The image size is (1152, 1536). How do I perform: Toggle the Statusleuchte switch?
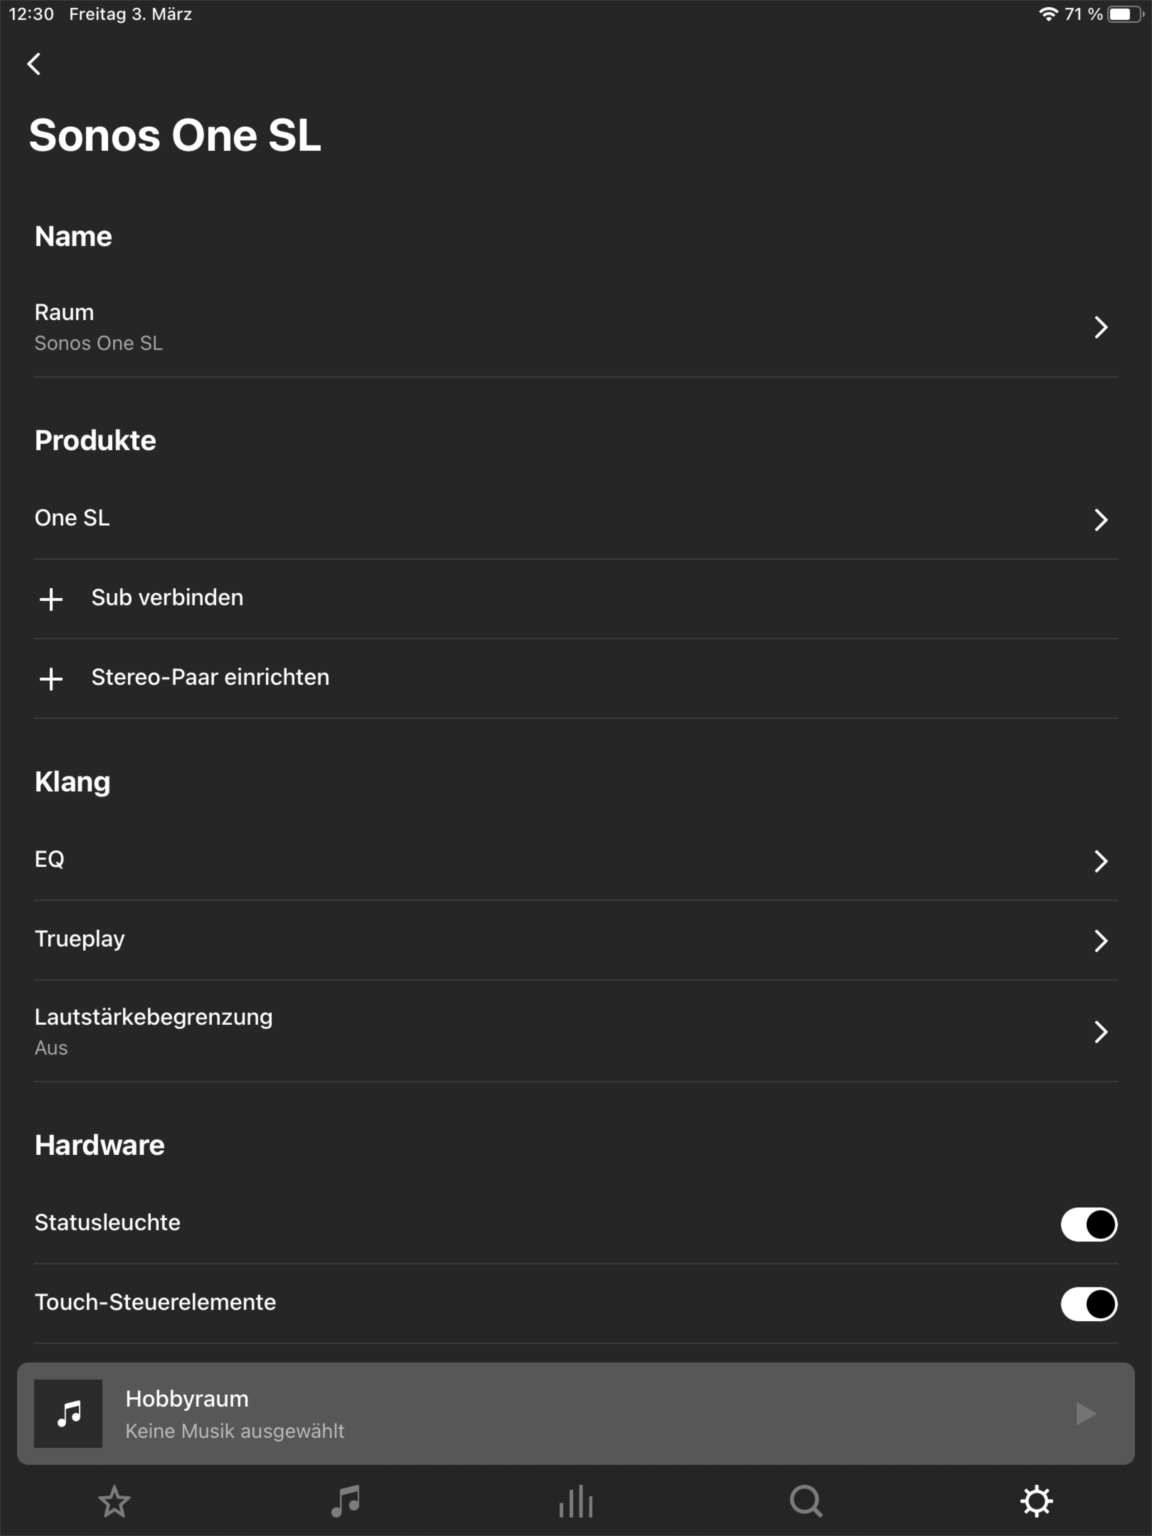click(x=1088, y=1224)
